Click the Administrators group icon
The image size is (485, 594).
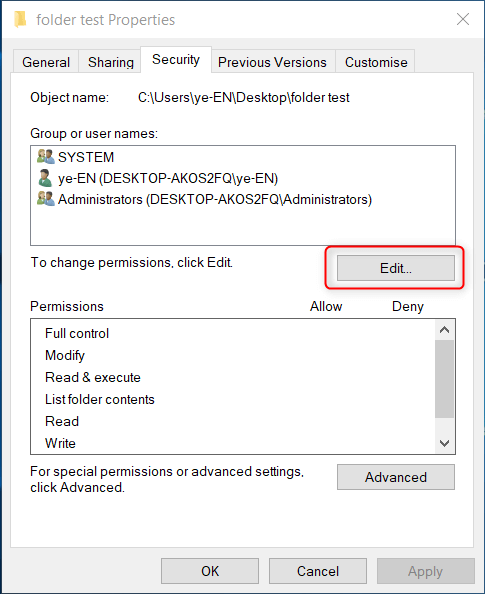(x=46, y=199)
